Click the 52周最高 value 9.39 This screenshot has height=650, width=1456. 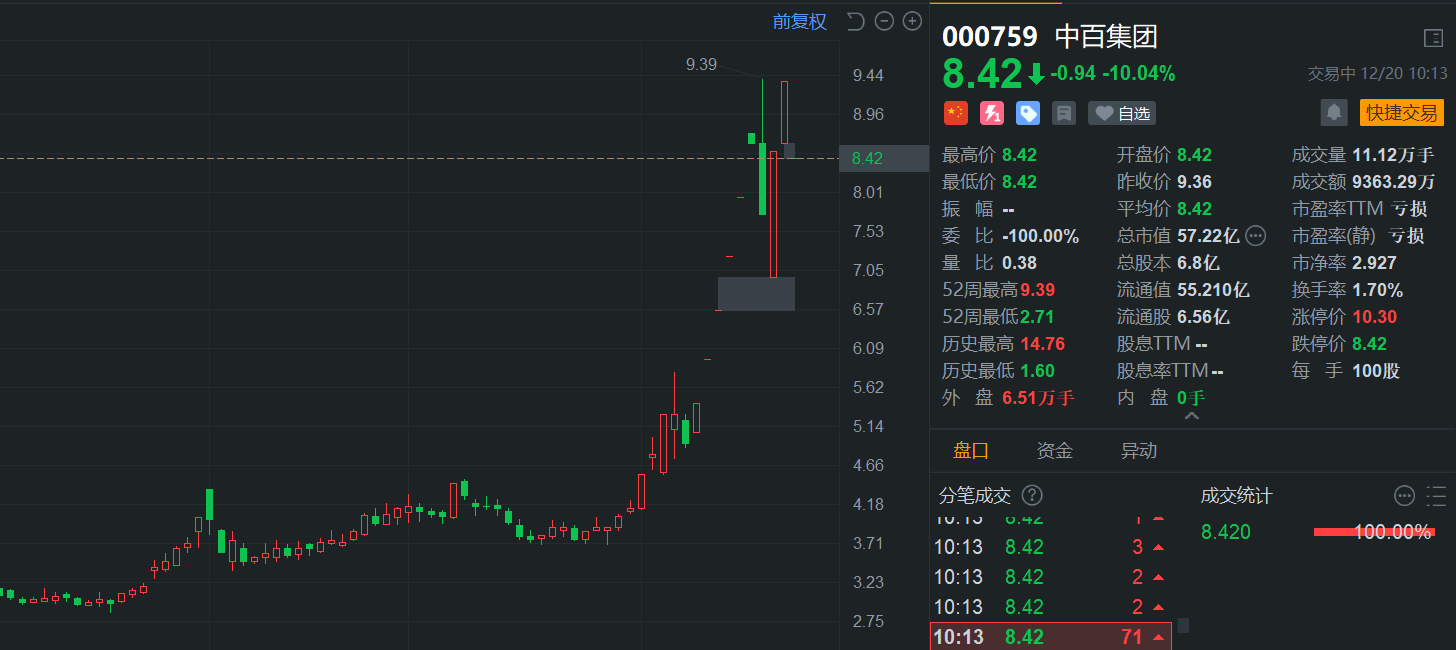coord(1038,290)
